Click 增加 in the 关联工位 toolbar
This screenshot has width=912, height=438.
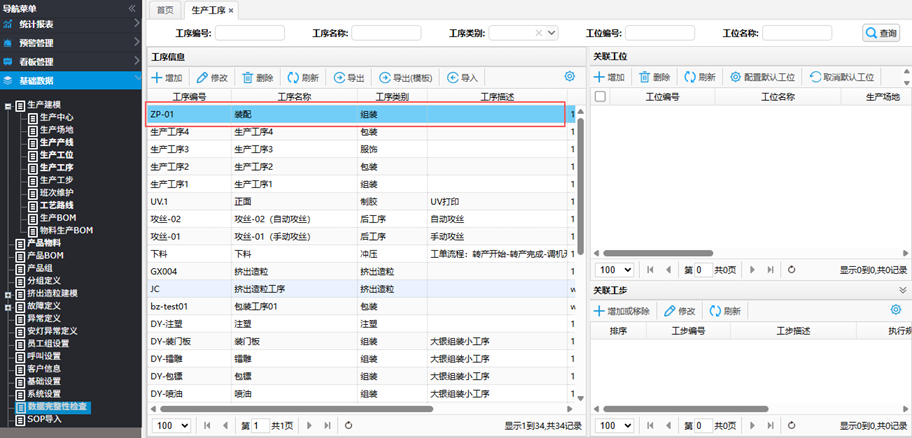609,77
